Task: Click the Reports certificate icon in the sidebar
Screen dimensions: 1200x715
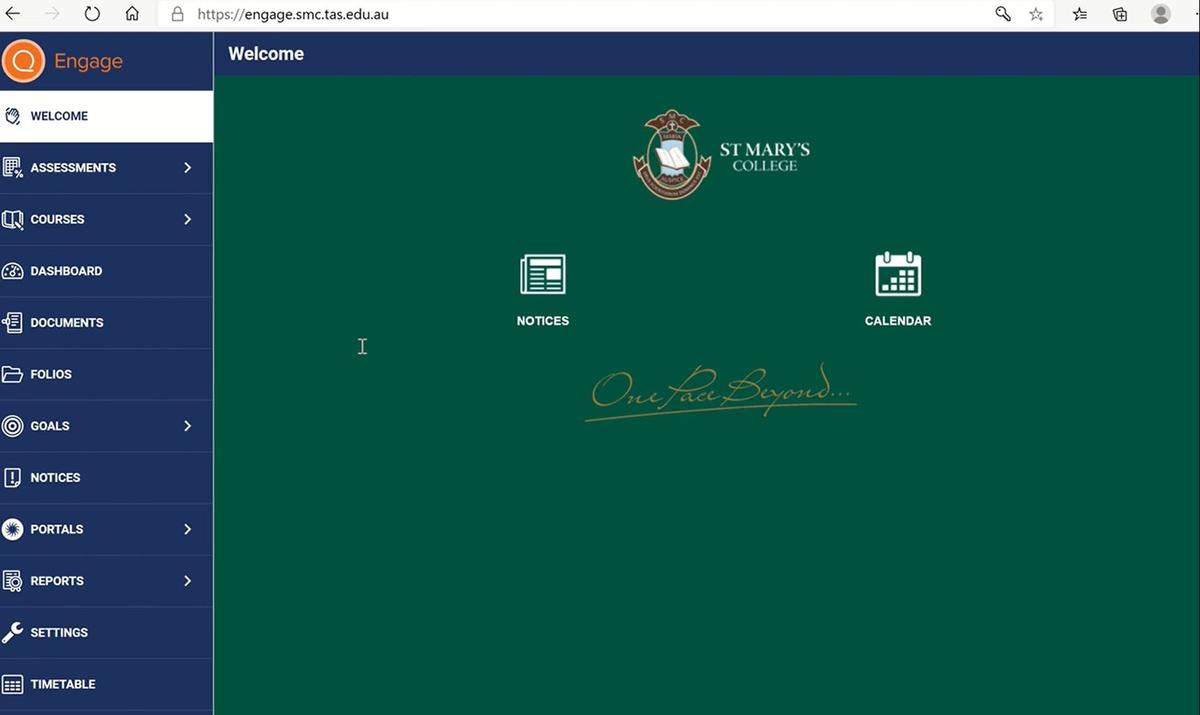Action: click(13, 581)
